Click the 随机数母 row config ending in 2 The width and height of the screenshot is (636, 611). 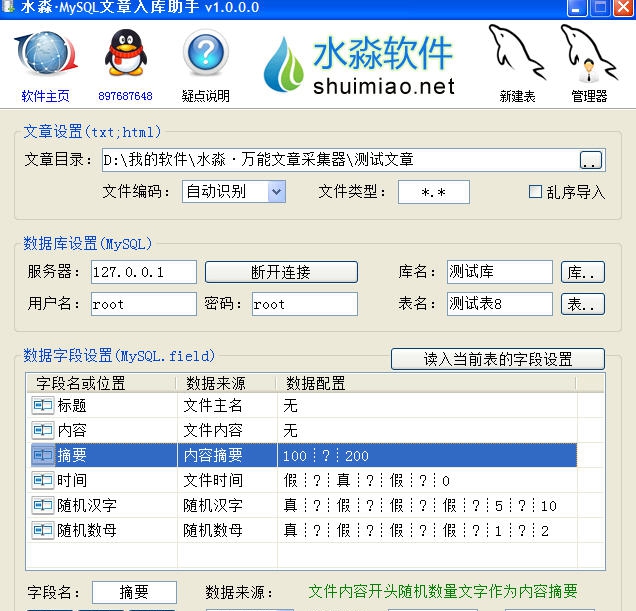point(427,530)
